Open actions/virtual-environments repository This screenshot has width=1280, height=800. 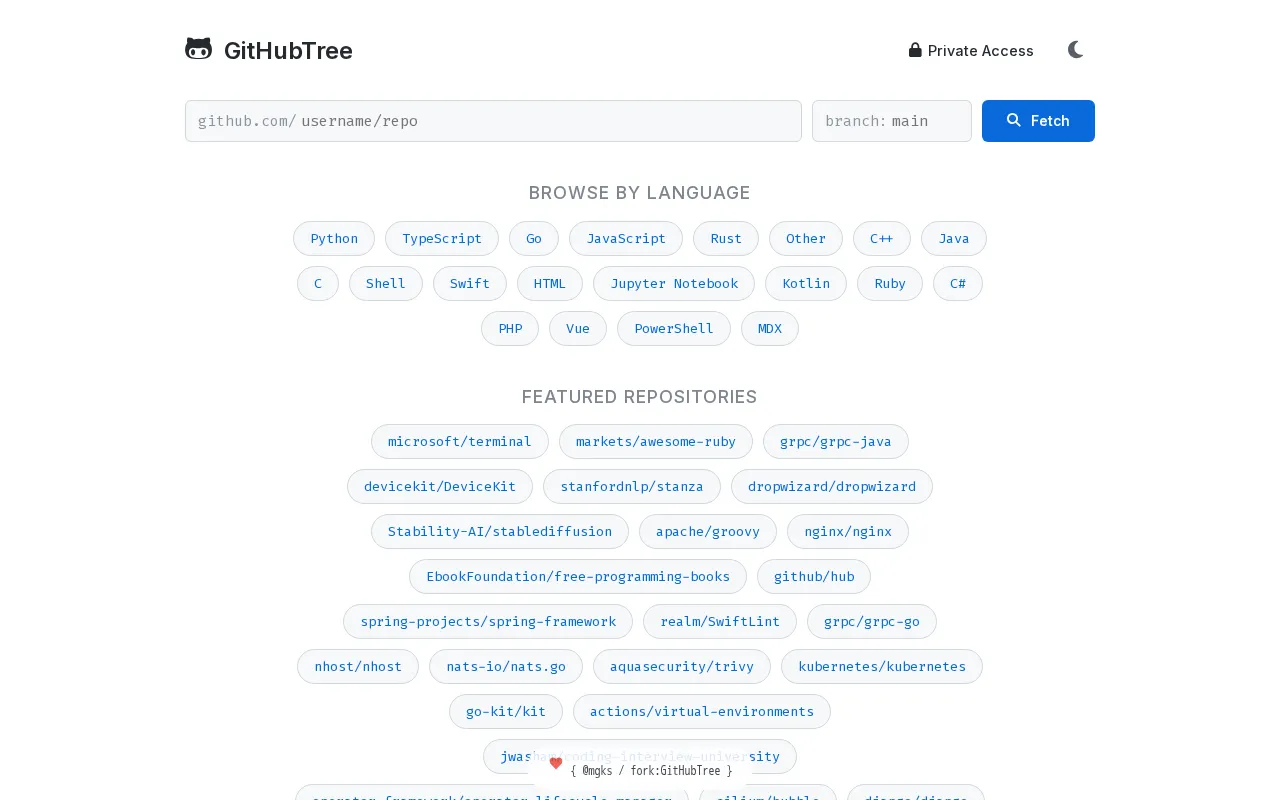click(x=702, y=711)
